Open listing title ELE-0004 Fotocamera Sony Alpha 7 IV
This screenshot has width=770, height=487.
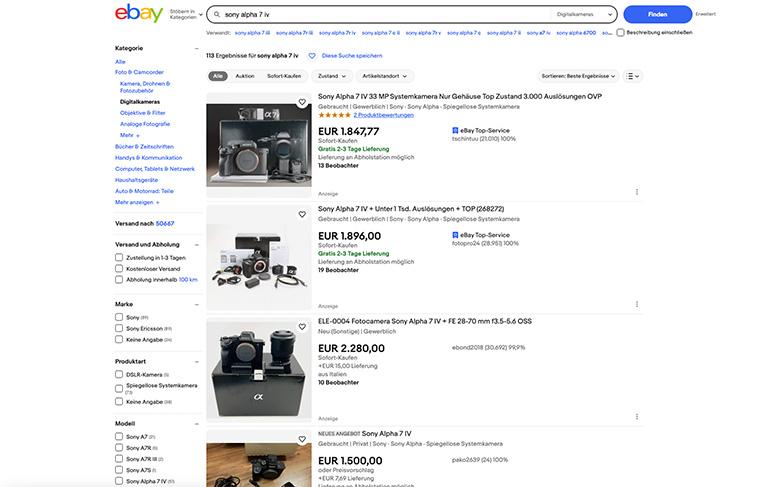pyautogui.click(x=425, y=321)
